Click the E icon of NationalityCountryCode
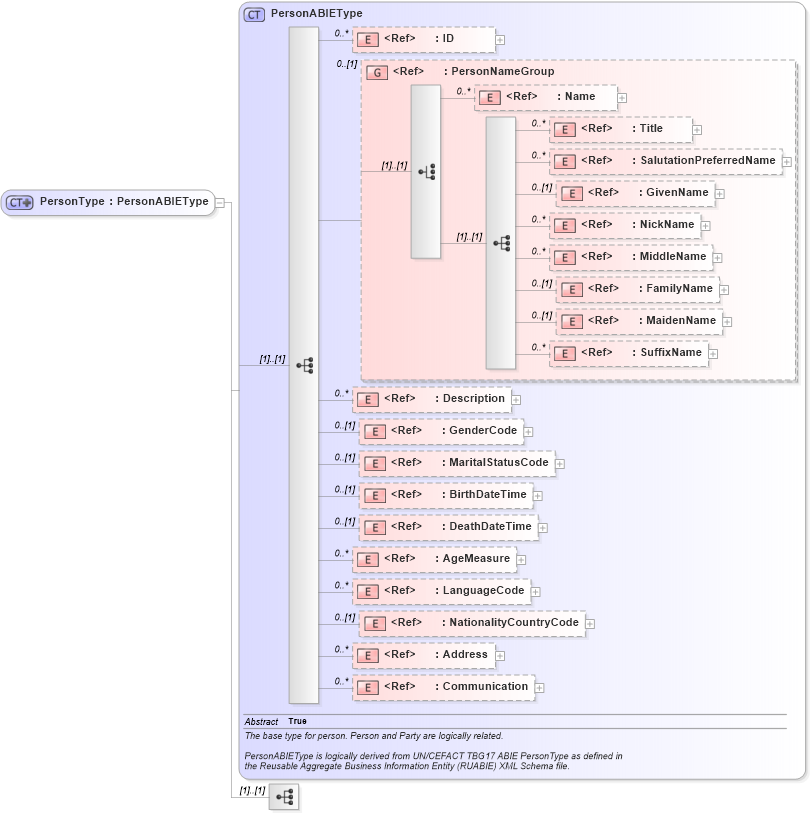Screen dimensions: 810x814 (x=375, y=623)
